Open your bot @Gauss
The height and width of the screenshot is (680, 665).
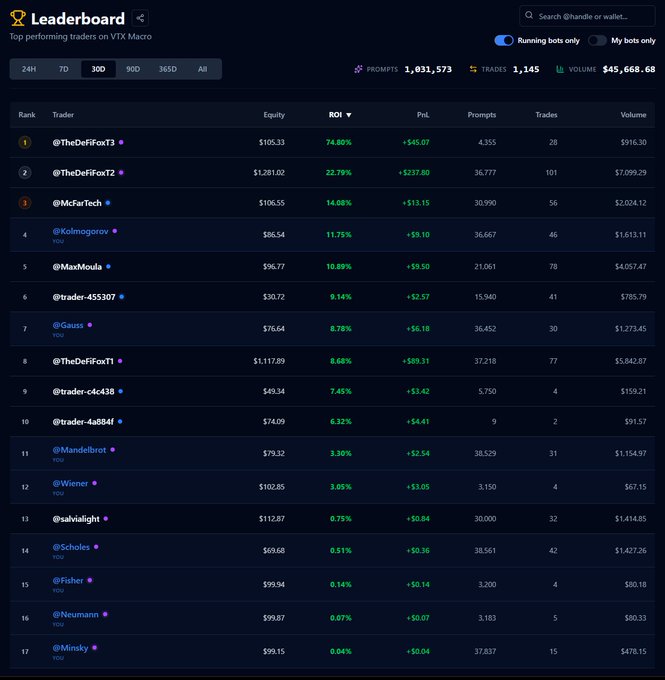coord(68,325)
